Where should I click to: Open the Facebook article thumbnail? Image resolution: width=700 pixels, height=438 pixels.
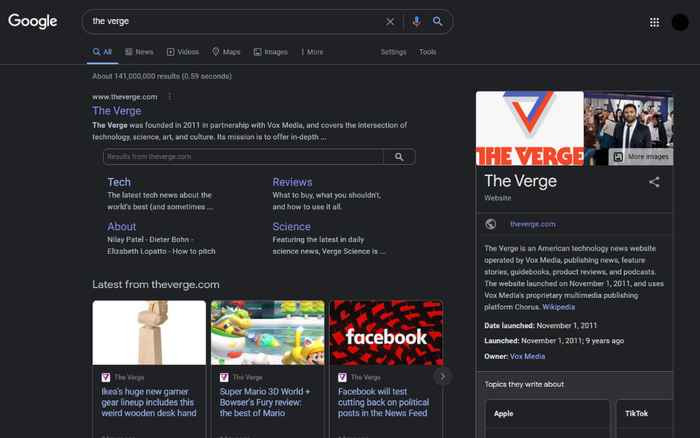(x=386, y=333)
